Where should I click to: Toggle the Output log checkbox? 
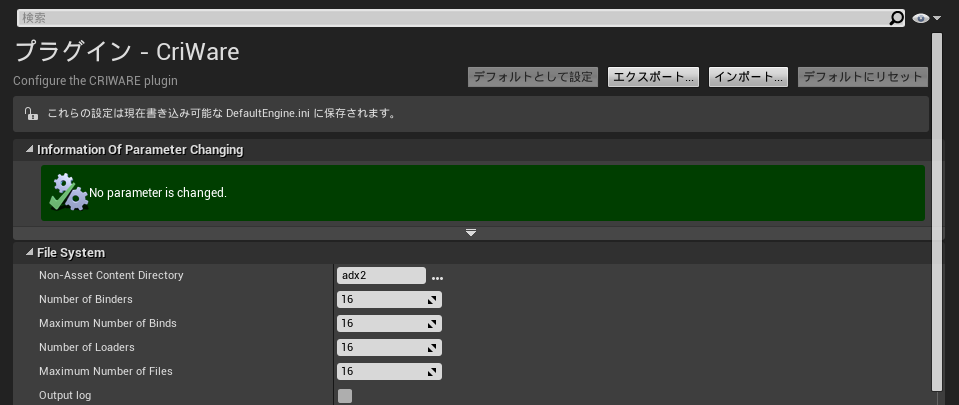[345, 395]
